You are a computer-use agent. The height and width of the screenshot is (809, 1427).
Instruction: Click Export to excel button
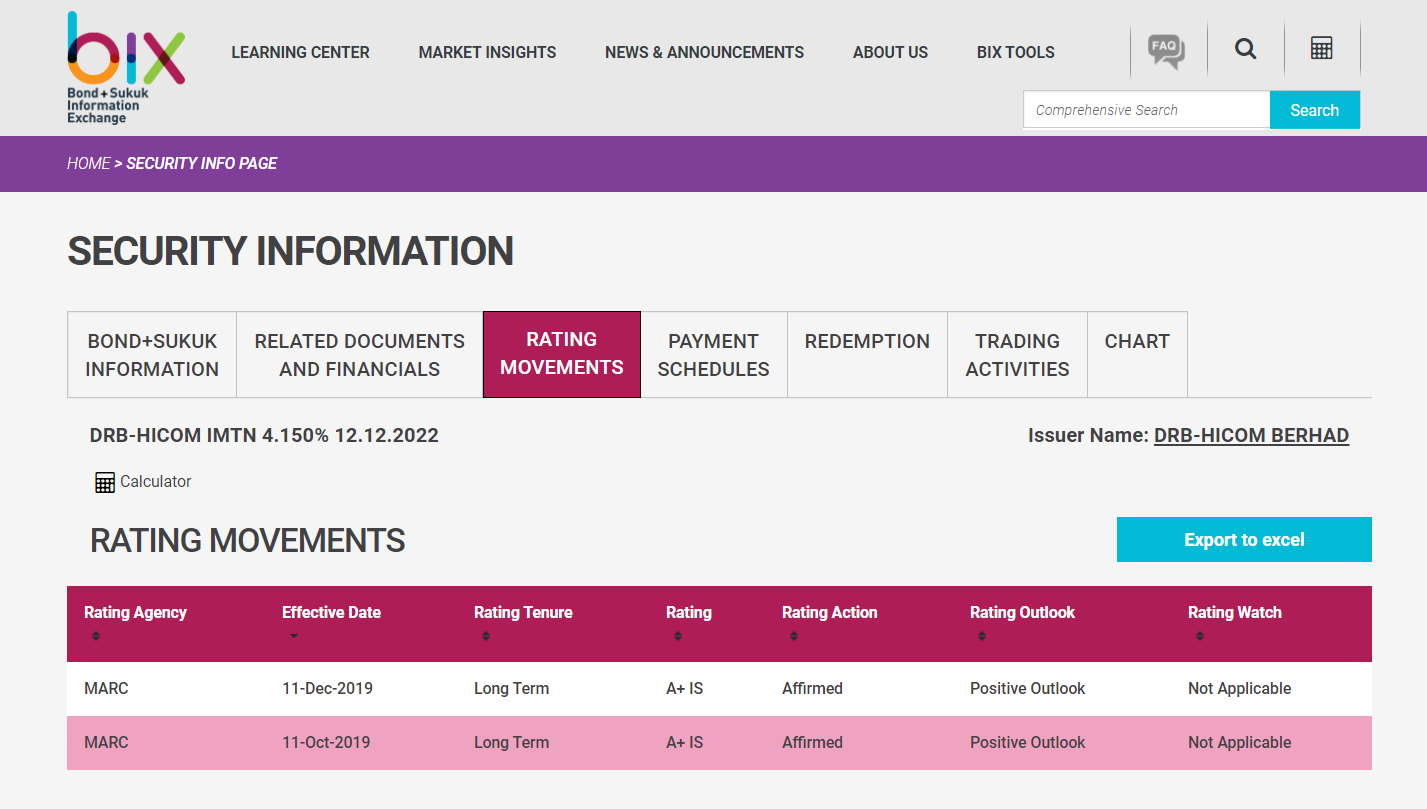[1244, 540]
